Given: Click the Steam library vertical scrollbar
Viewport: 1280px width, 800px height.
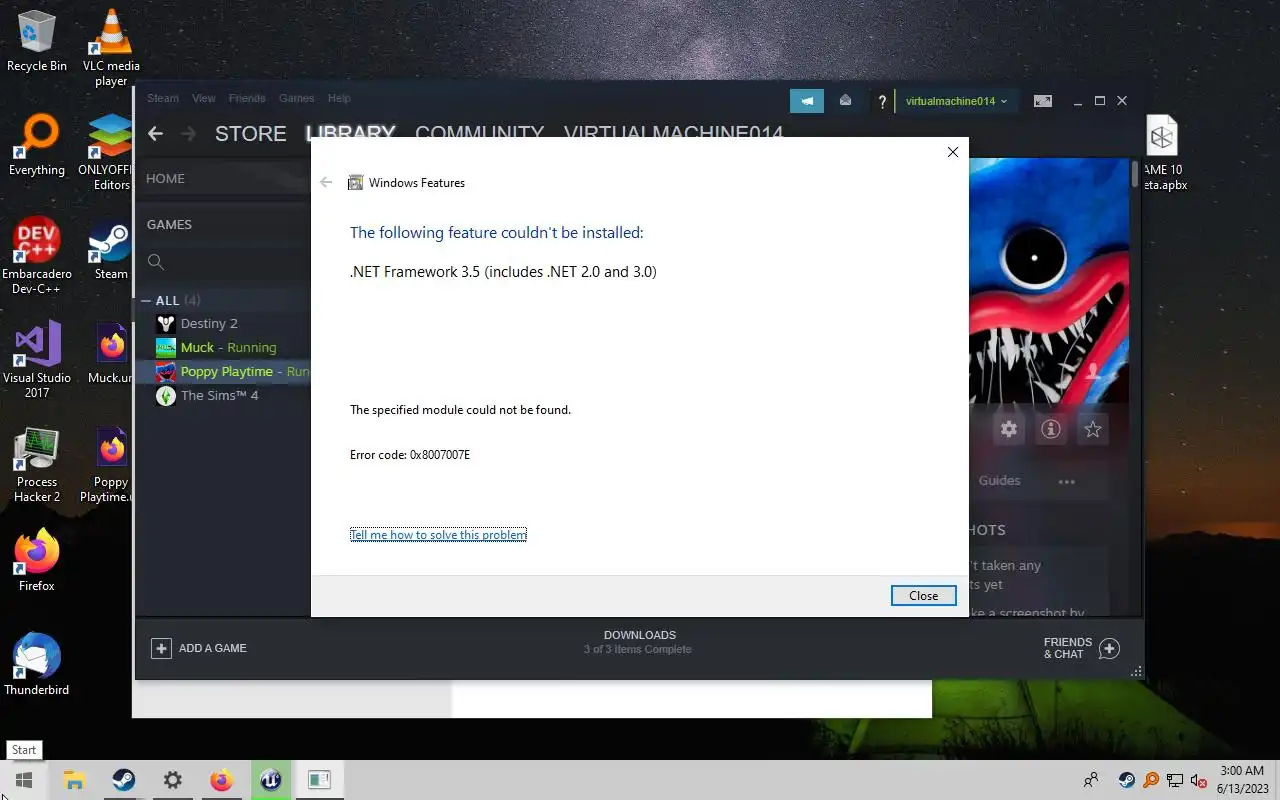Looking at the screenshot, I should point(1135,174).
